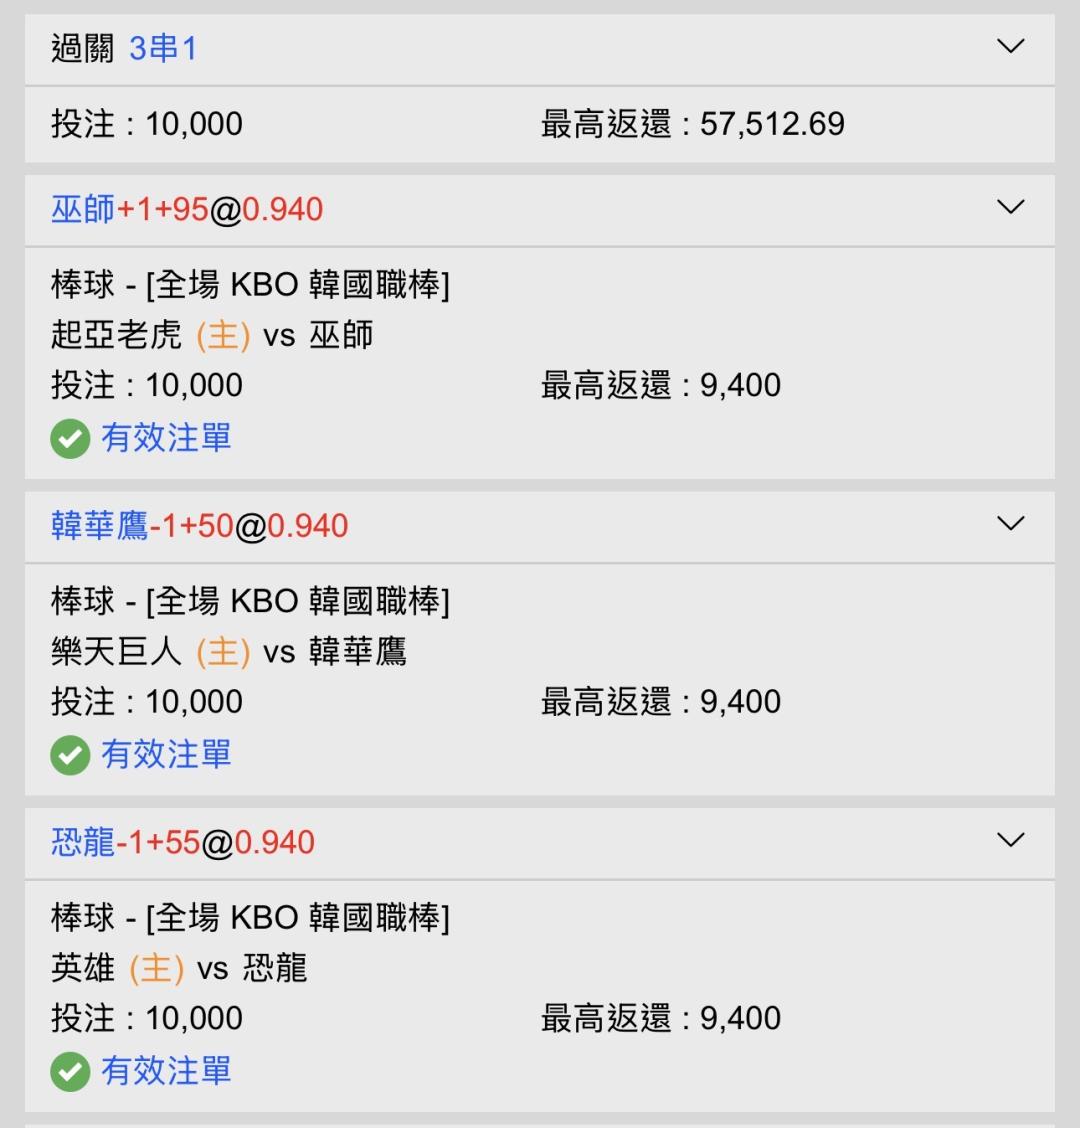Select the 巫師+1+95@0.940 bet title

(x=187, y=209)
